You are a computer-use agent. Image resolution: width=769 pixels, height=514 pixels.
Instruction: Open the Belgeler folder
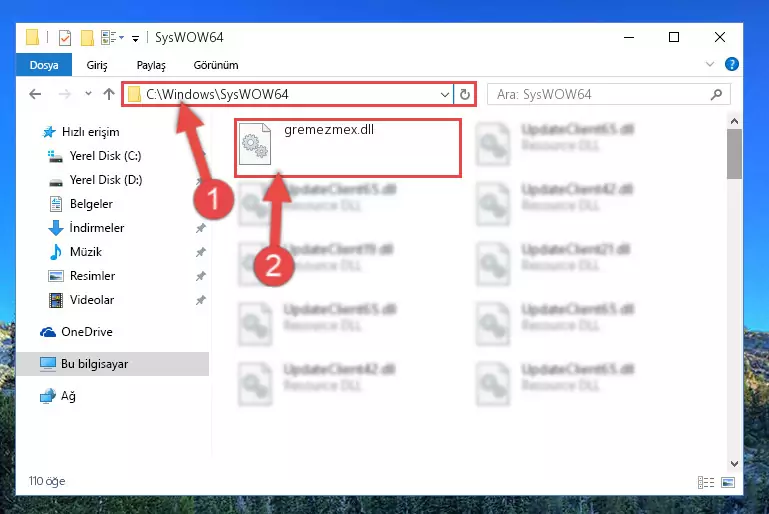click(91, 204)
